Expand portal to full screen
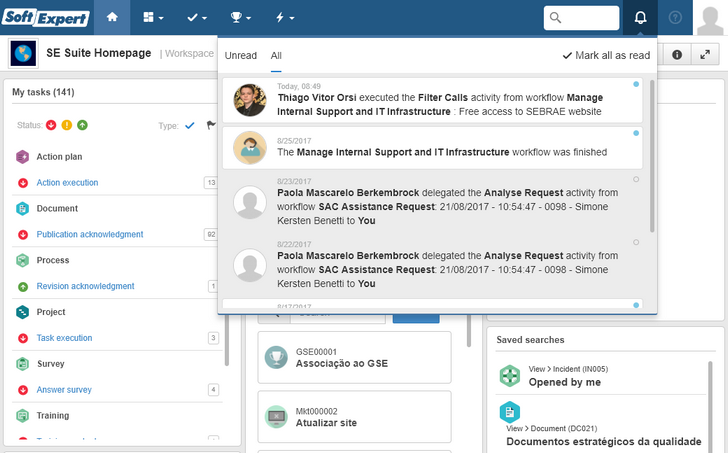 click(705, 55)
